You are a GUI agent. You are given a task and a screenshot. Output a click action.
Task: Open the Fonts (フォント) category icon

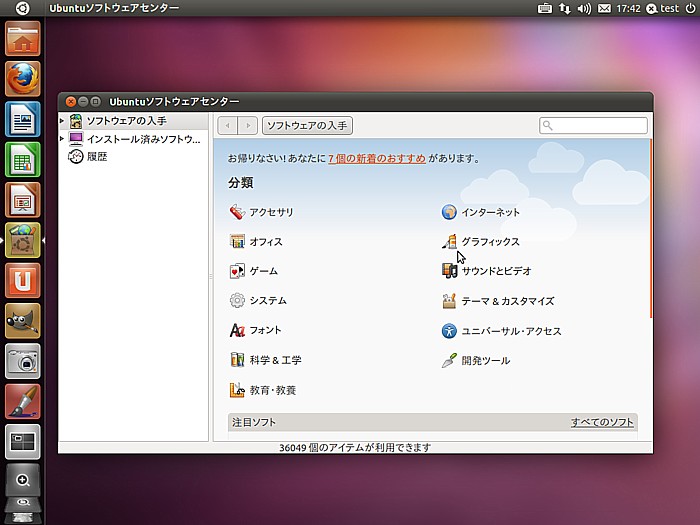(237, 330)
